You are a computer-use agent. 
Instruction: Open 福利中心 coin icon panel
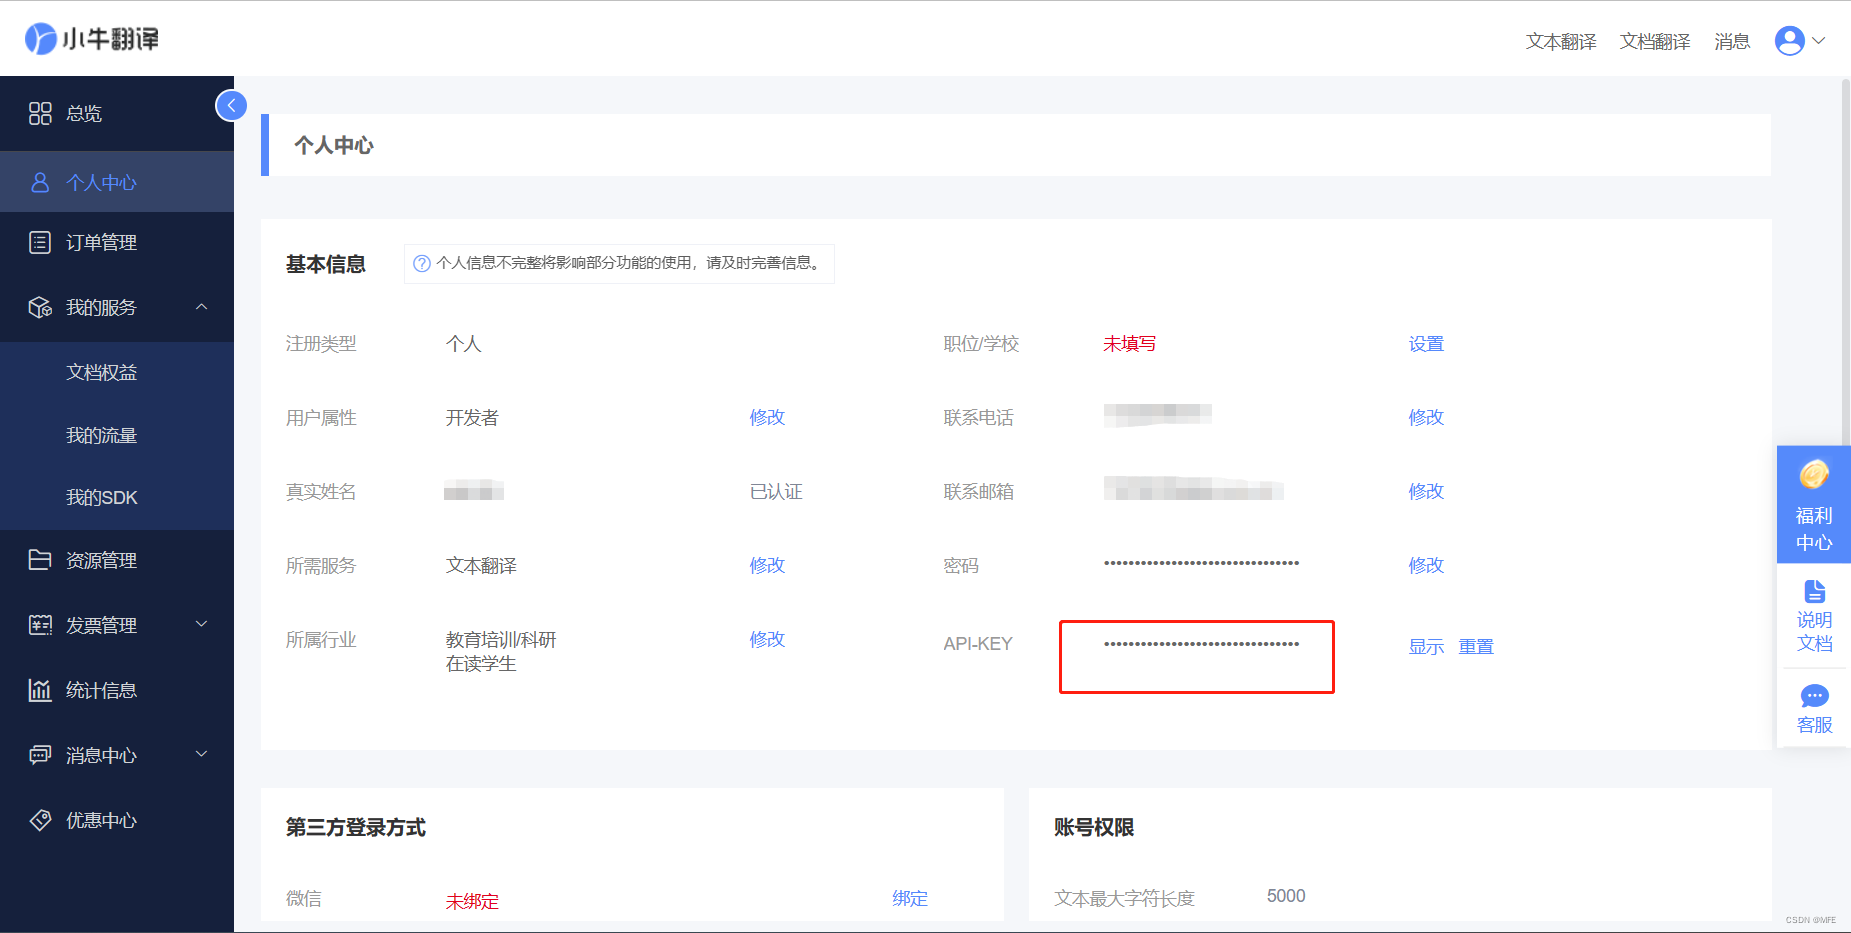(1814, 474)
